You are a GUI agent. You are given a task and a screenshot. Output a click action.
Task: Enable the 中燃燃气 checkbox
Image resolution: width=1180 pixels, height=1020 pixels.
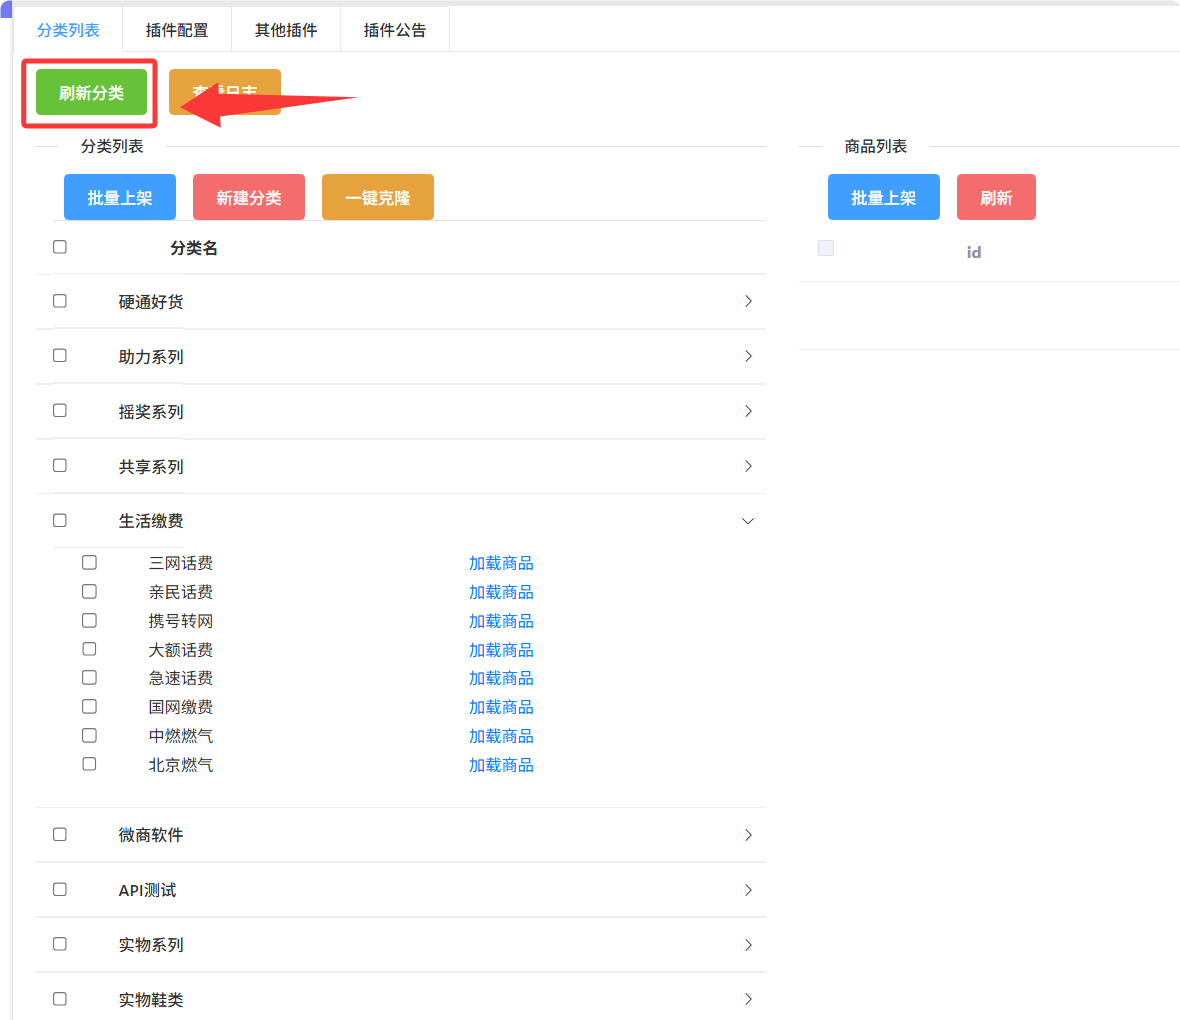click(x=90, y=736)
